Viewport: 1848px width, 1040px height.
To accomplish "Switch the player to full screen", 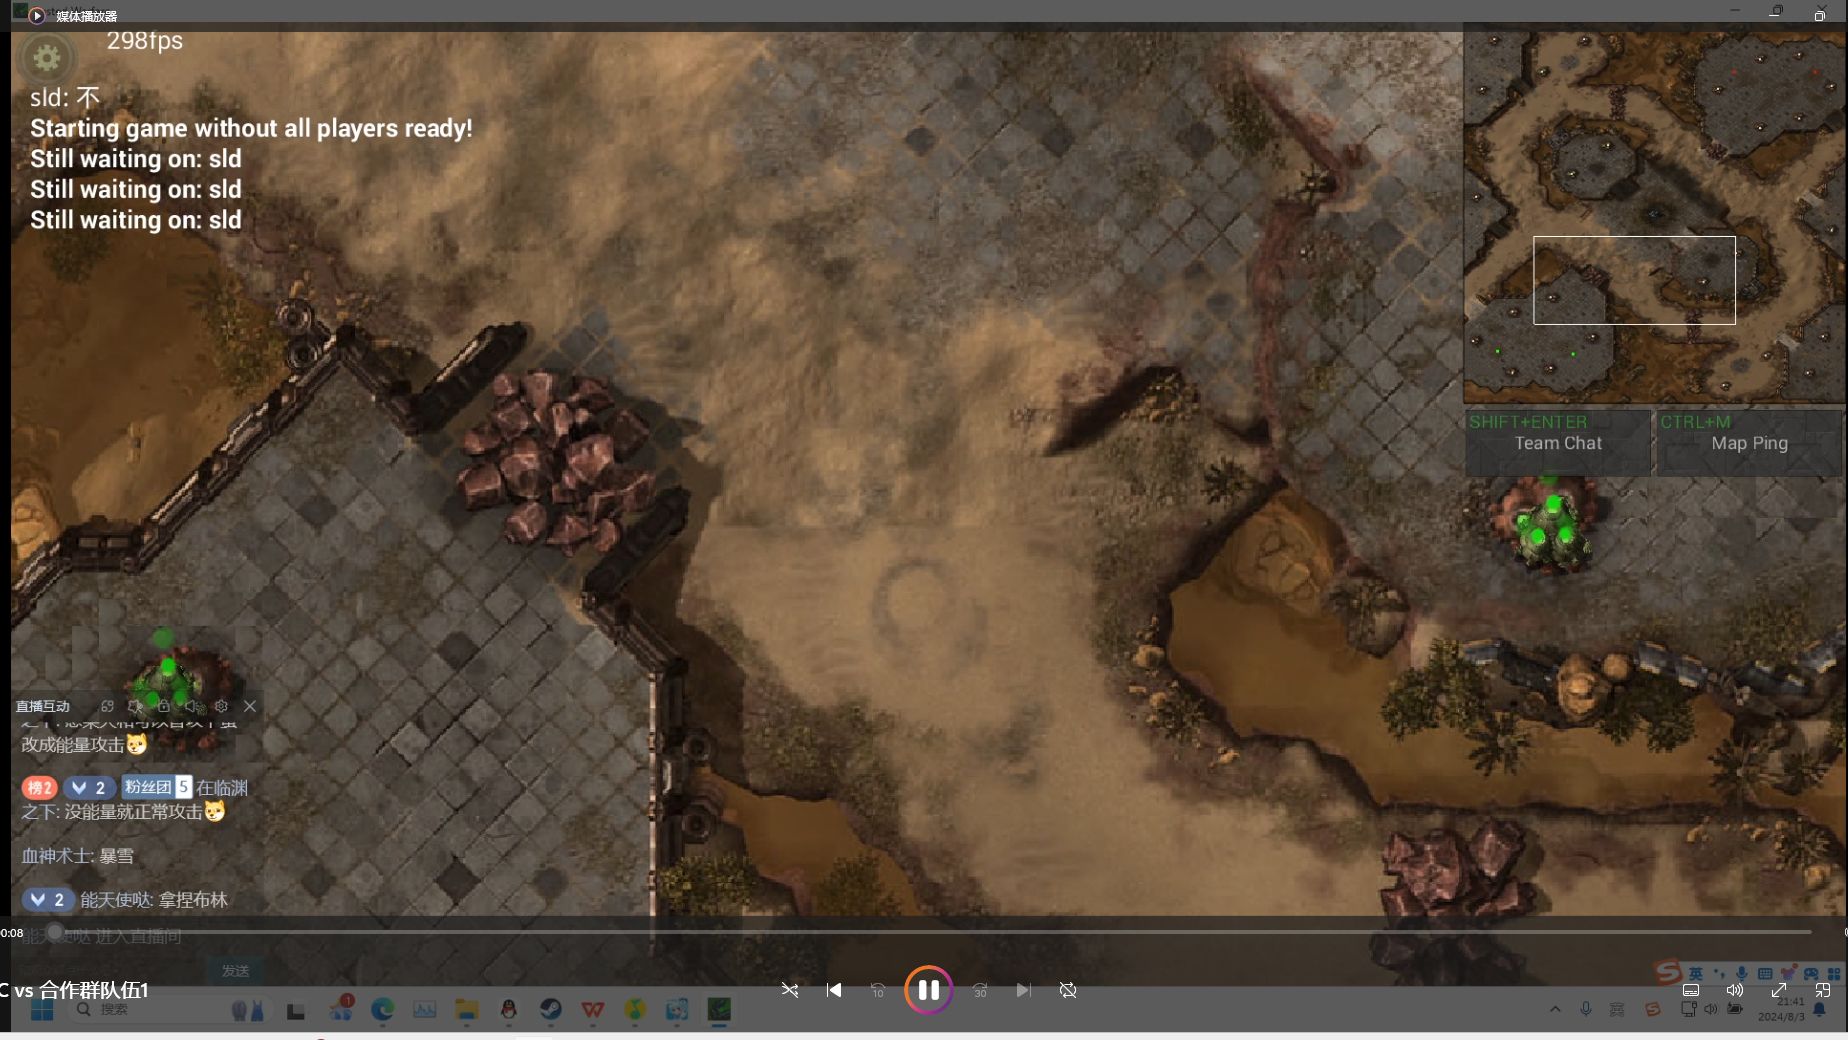I will (x=1779, y=990).
